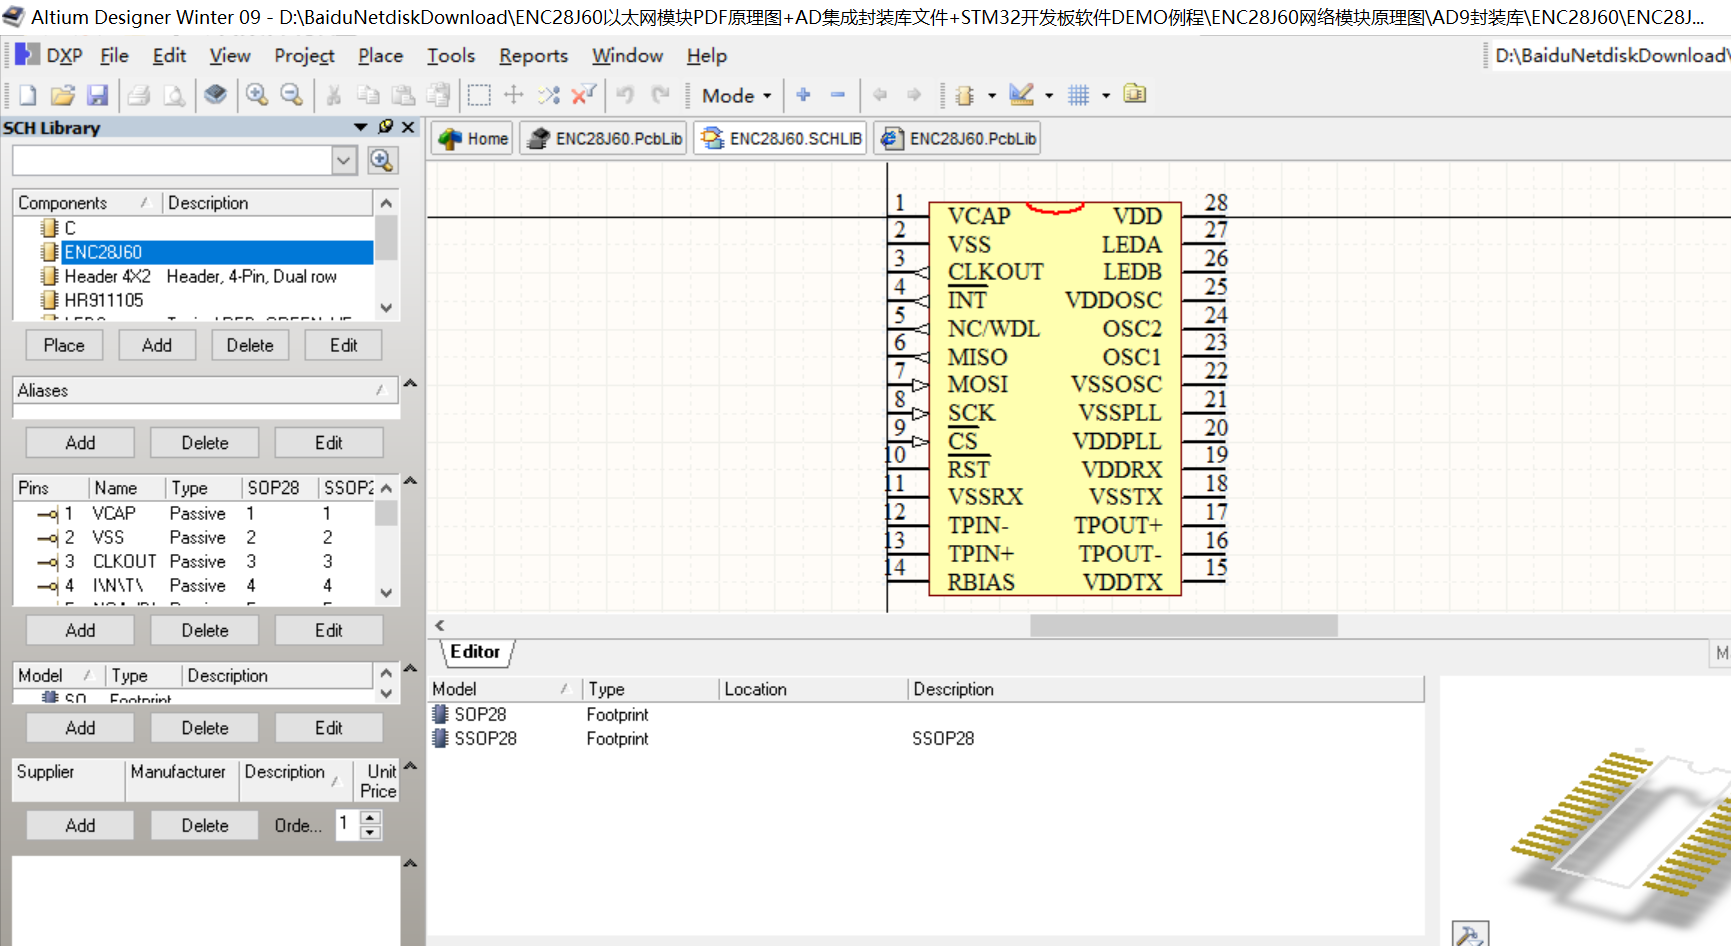Click Edit under Pins list
Screen dimensions: 1731x946
pos(329,630)
